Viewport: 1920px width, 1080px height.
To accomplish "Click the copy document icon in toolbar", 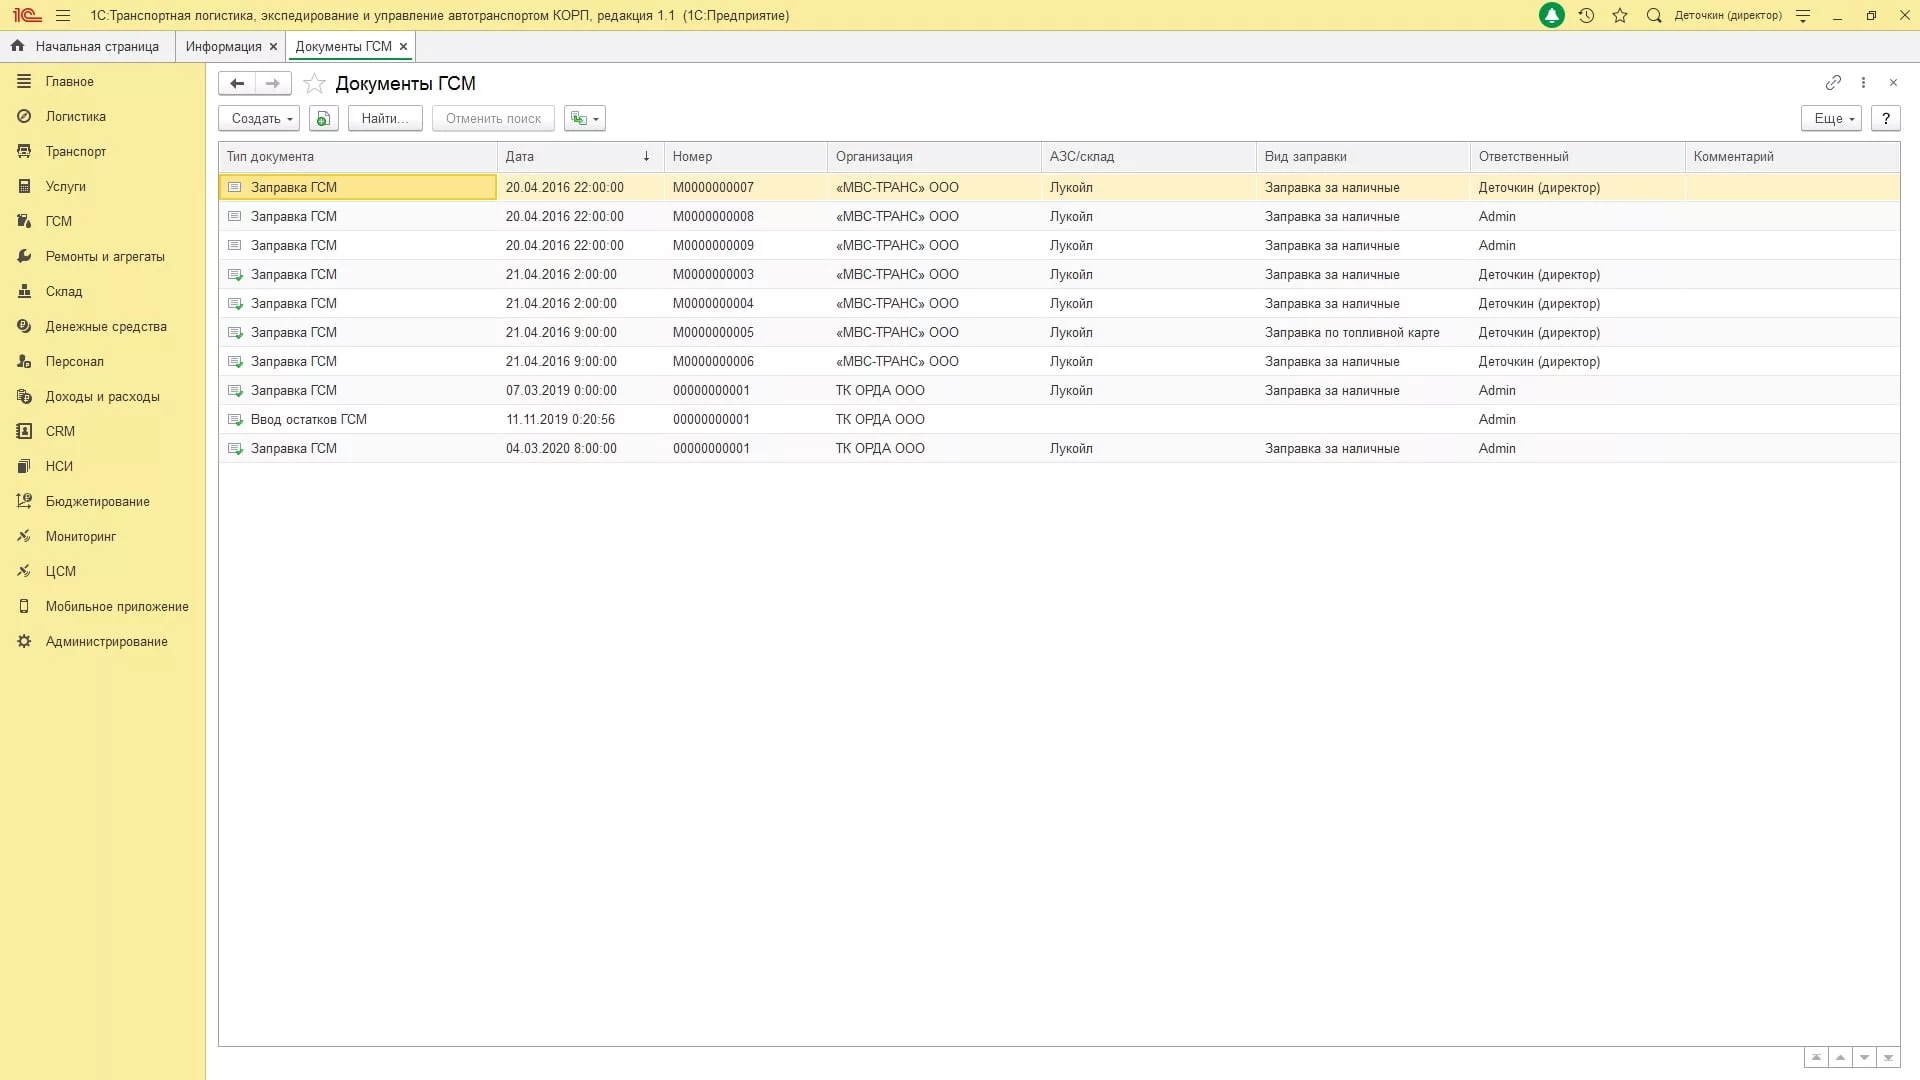I will click(x=323, y=118).
